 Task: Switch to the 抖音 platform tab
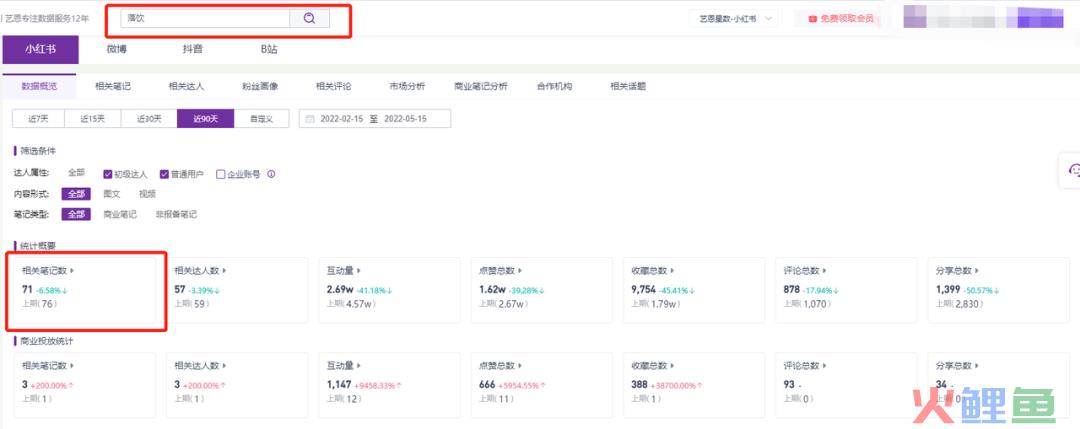(192, 49)
